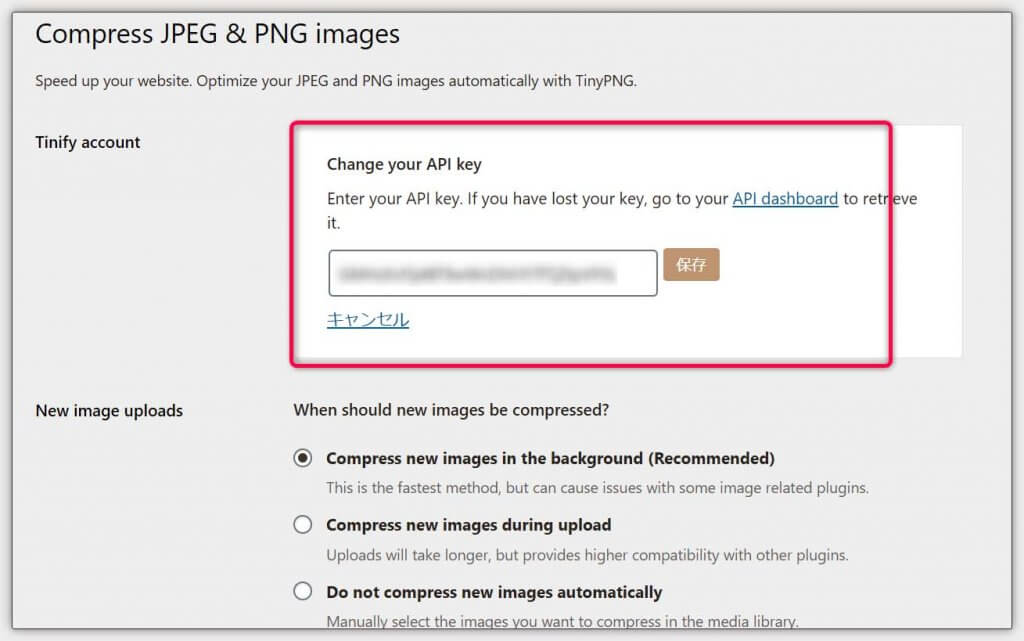Click the "When should new images be compressed?" question
The width and height of the screenshot is (1024, 641).
(x=452, y=409)
